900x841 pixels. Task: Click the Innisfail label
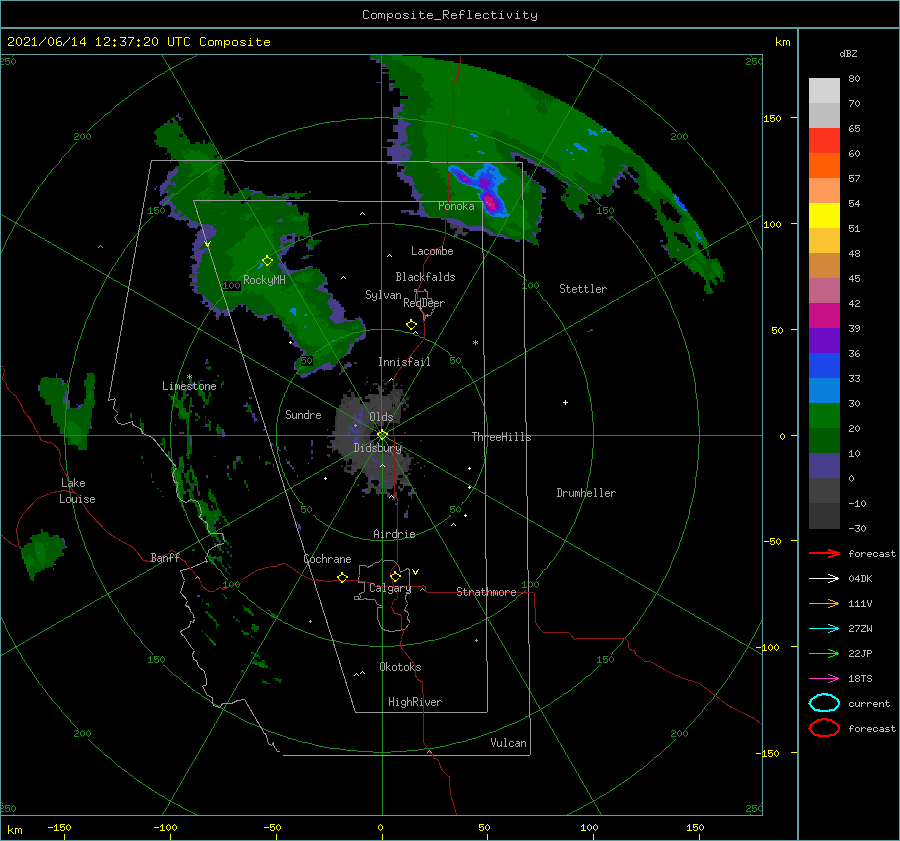404,362
